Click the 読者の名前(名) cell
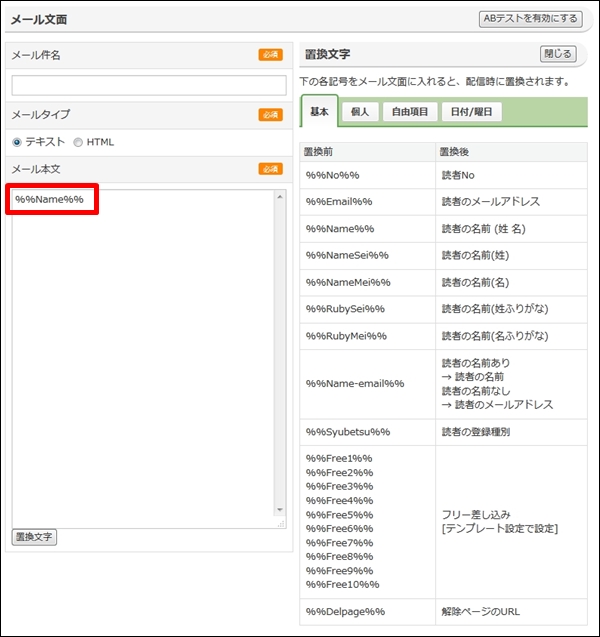600x637 pixels. click(511, 282)
